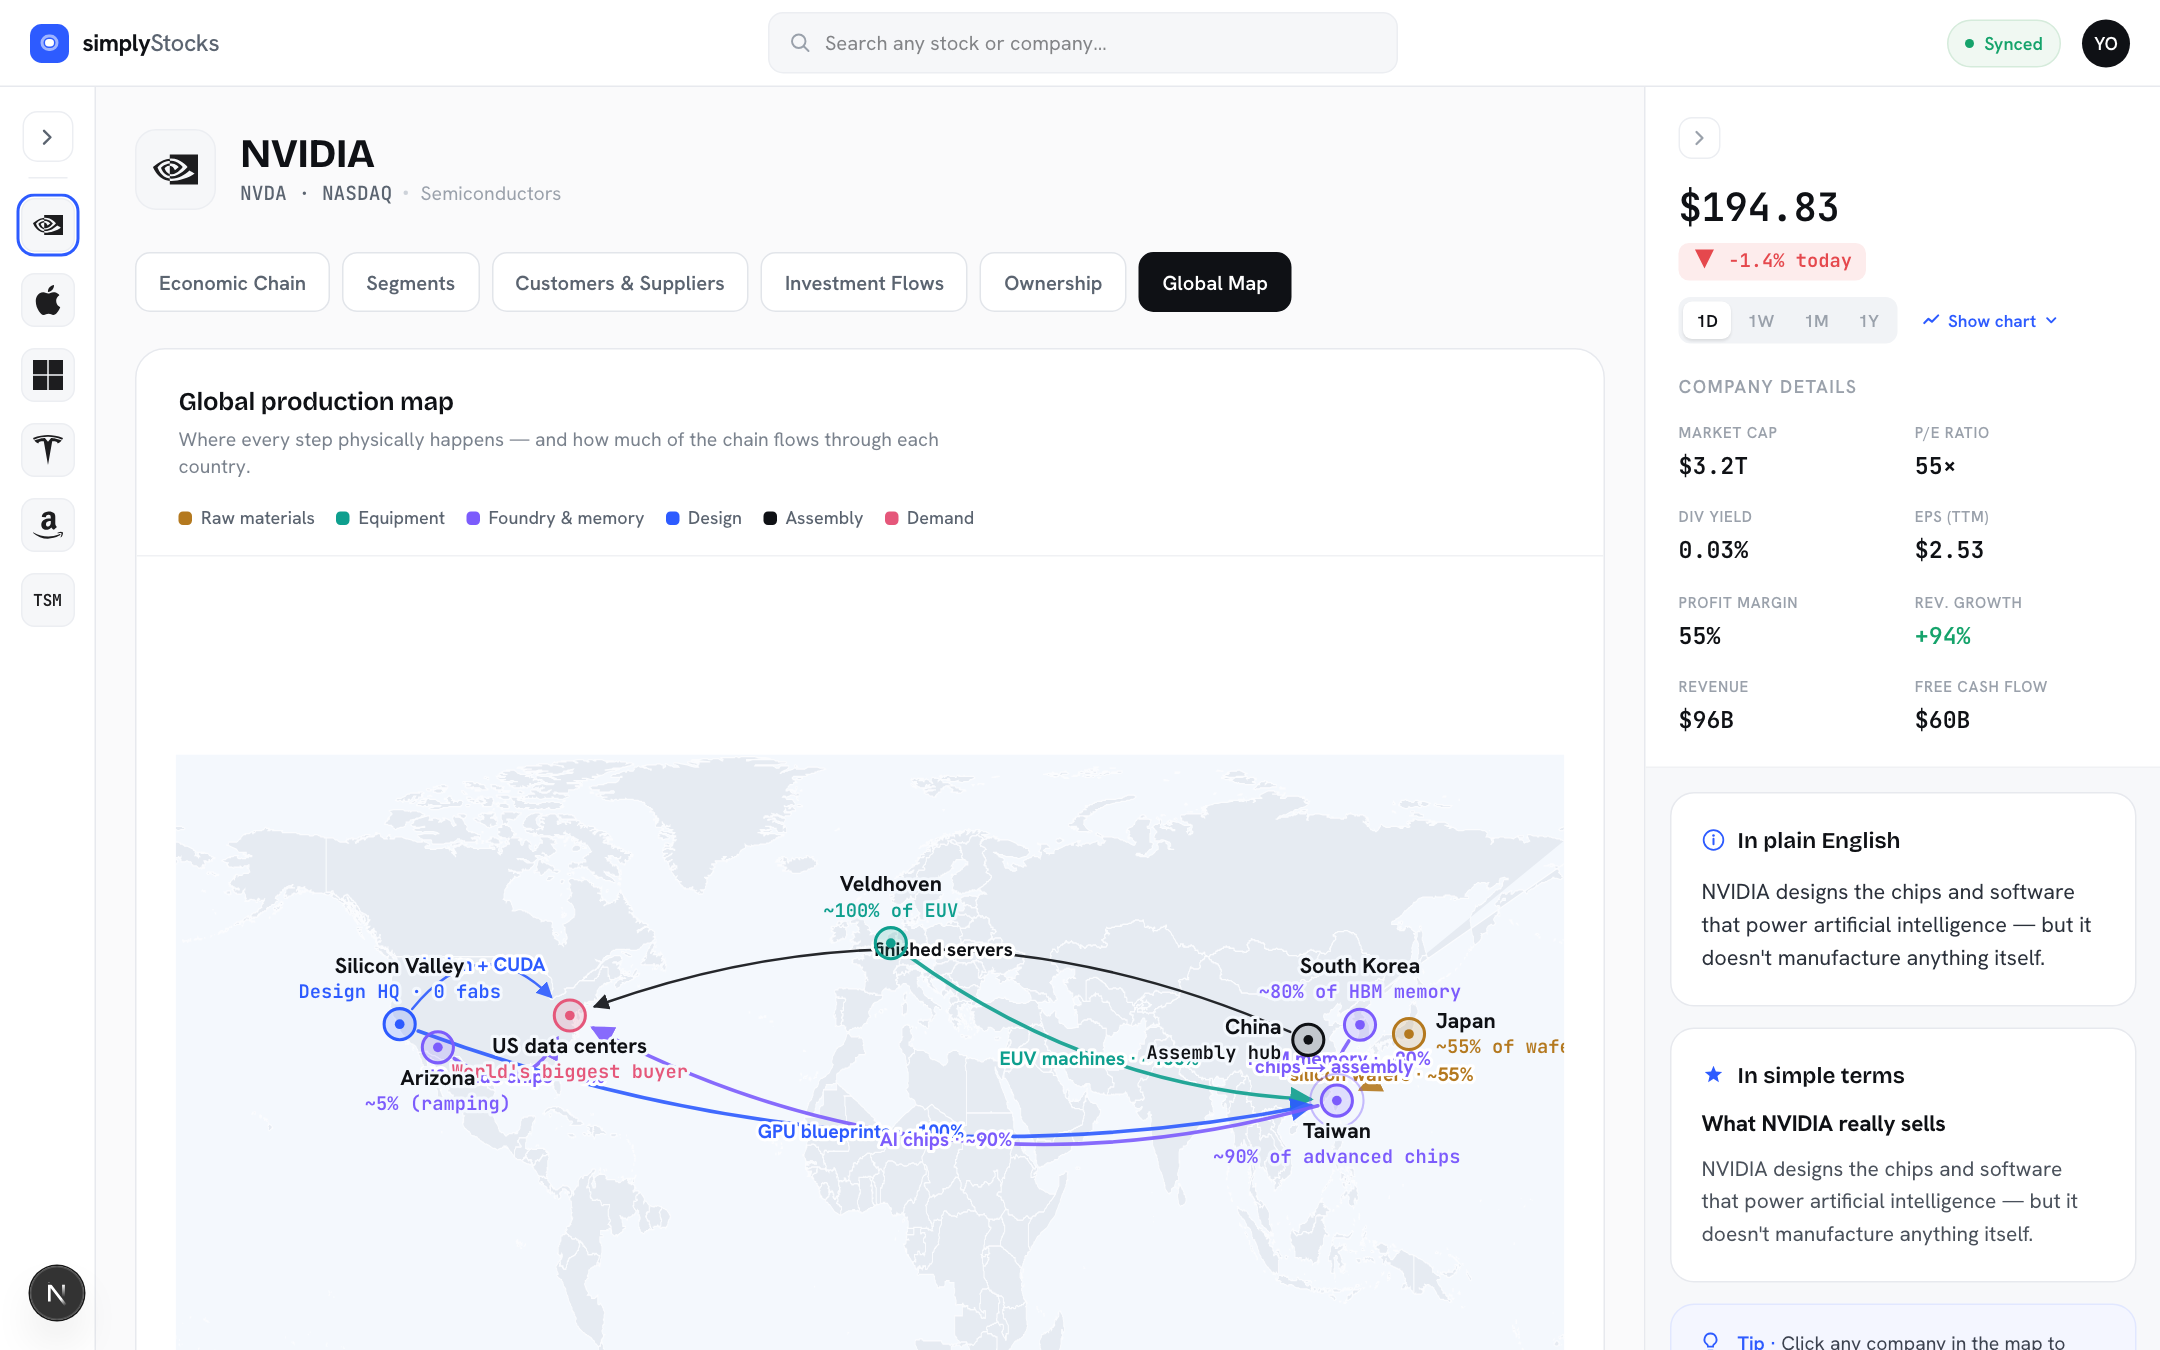The height and width of the screenshot is (1350, 2160).
Task: Open the Microsoft stock in sidebar
Action: point(48,375)
